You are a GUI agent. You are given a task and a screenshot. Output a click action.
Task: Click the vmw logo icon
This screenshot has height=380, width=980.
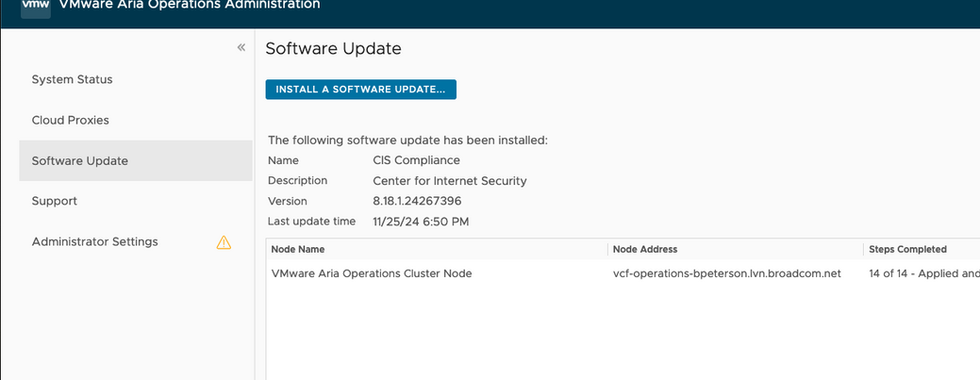coord(36,6)
